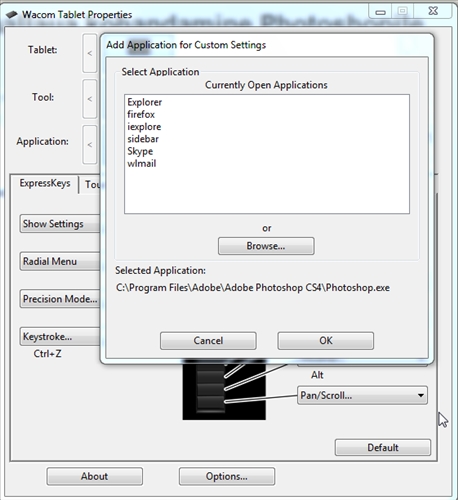
Task: Click the ExpressKeys tablet diagram image
Action: tap(224, 389)
